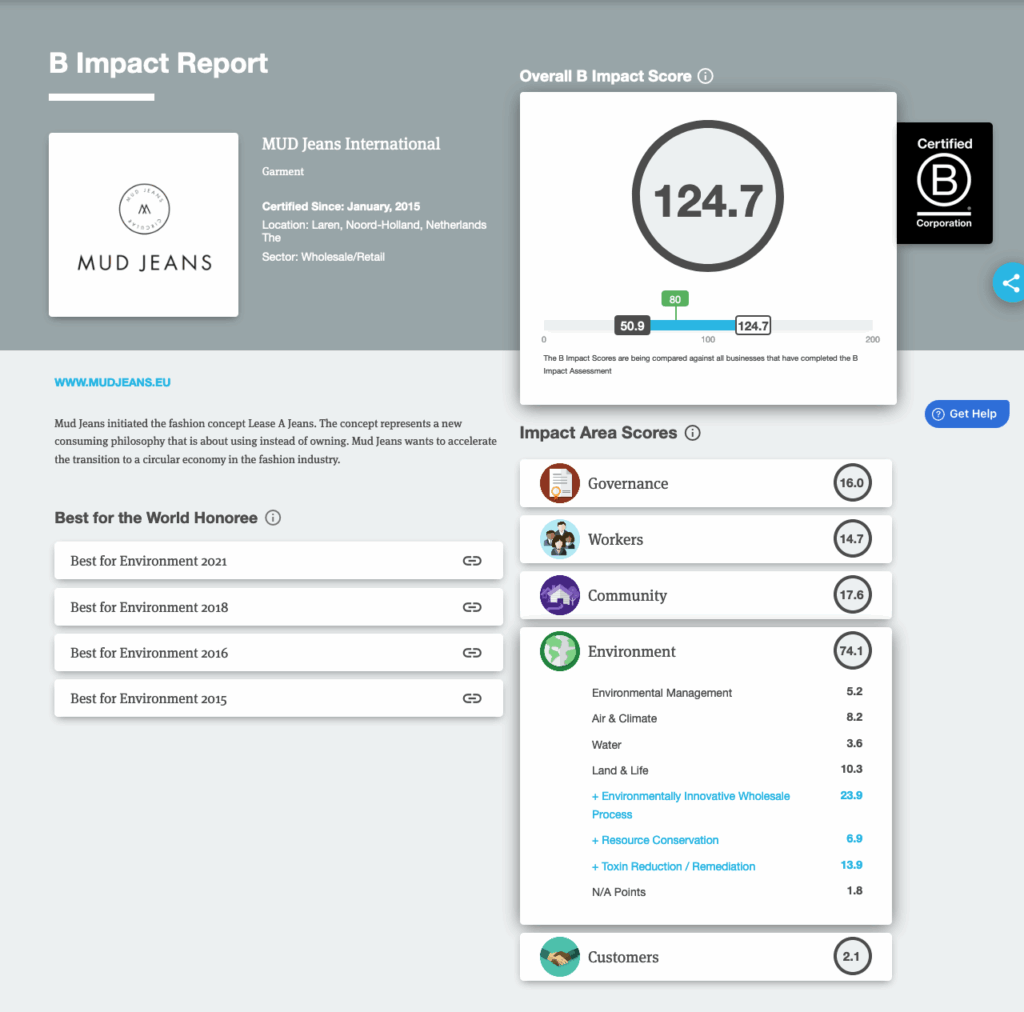Expand Environmentally Innovative Wholesale Process details
Image resolution: width=1024 pixels, height=1012 pixels.
click(690, 805)
